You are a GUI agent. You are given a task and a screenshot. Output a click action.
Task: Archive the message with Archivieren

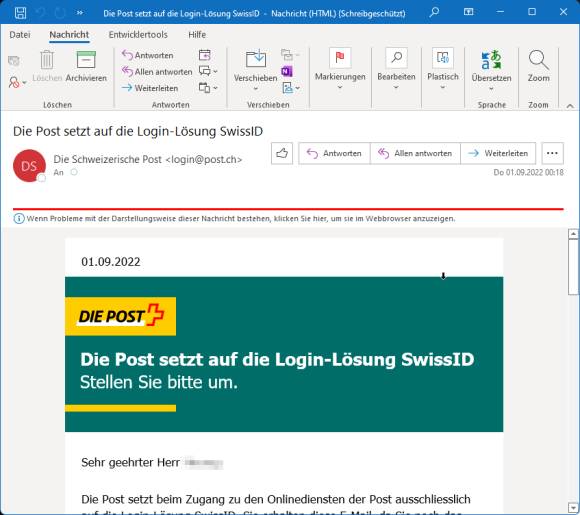point(86,67)
